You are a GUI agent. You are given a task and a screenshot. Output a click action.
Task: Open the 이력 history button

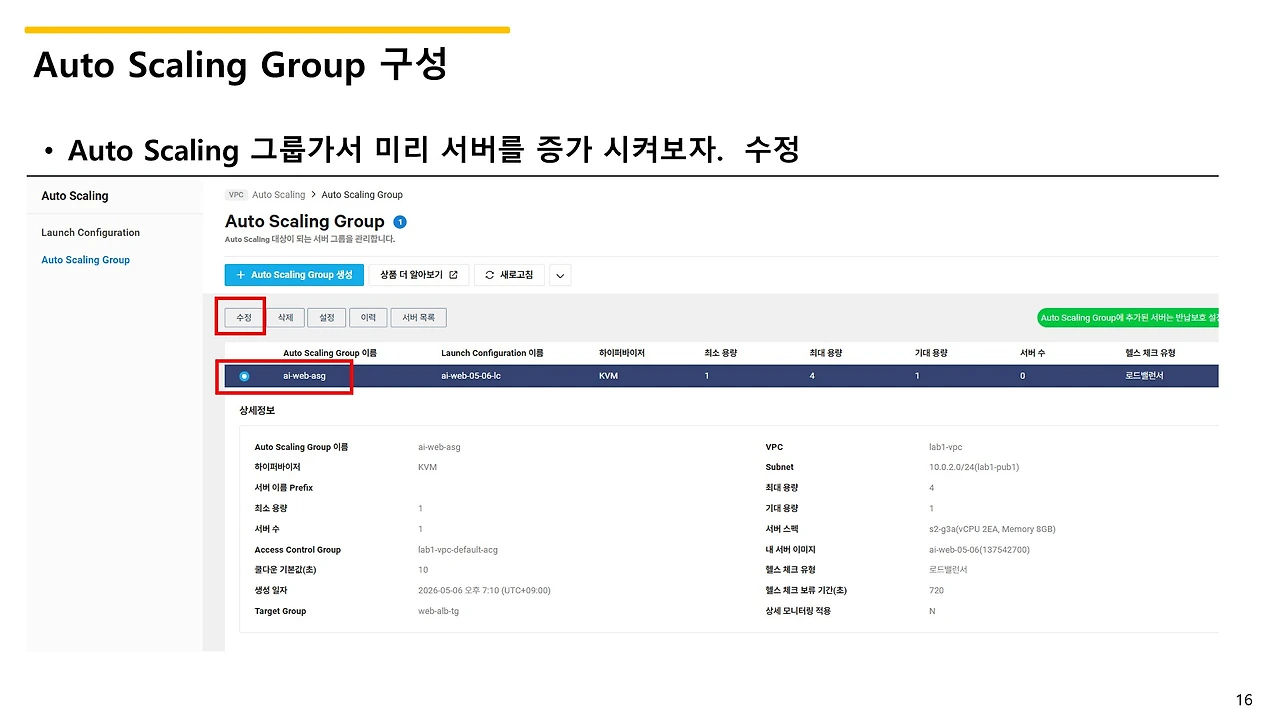click(x=368, y=317)
